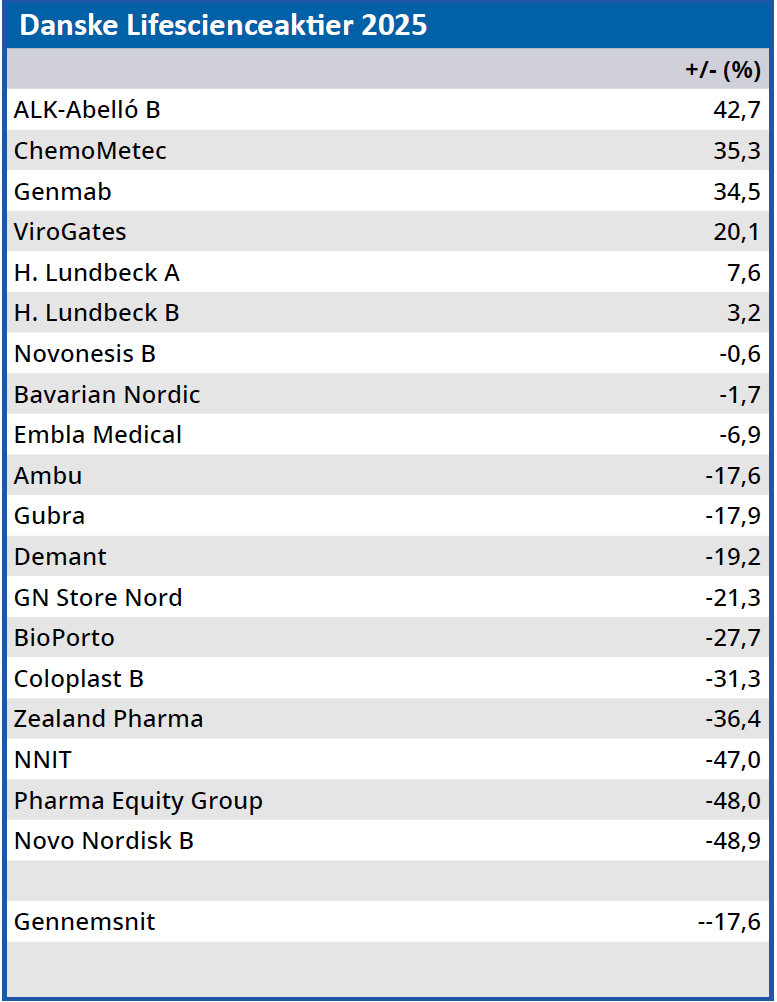Select the Novo Nordisk B entry
This screenshot has width=777, height=1002.
[104, 841]
